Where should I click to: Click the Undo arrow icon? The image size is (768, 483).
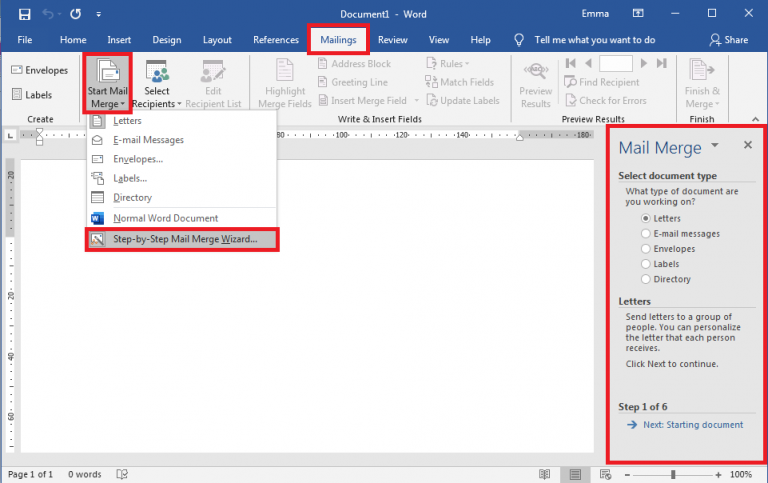(x=48, y=14)
